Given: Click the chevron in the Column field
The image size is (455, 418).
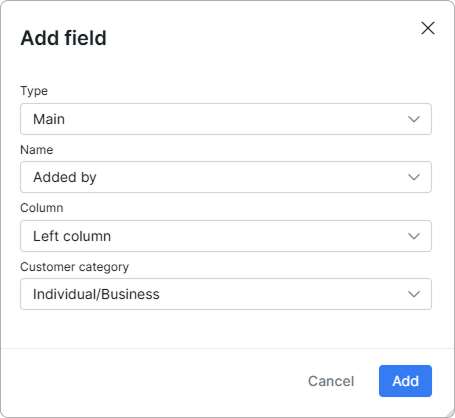Looking at the screenshot, I should point(414,236).
